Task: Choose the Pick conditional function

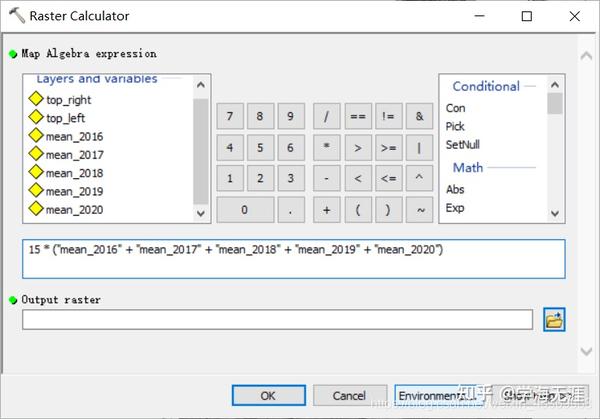Action: [x=455, y=126]
